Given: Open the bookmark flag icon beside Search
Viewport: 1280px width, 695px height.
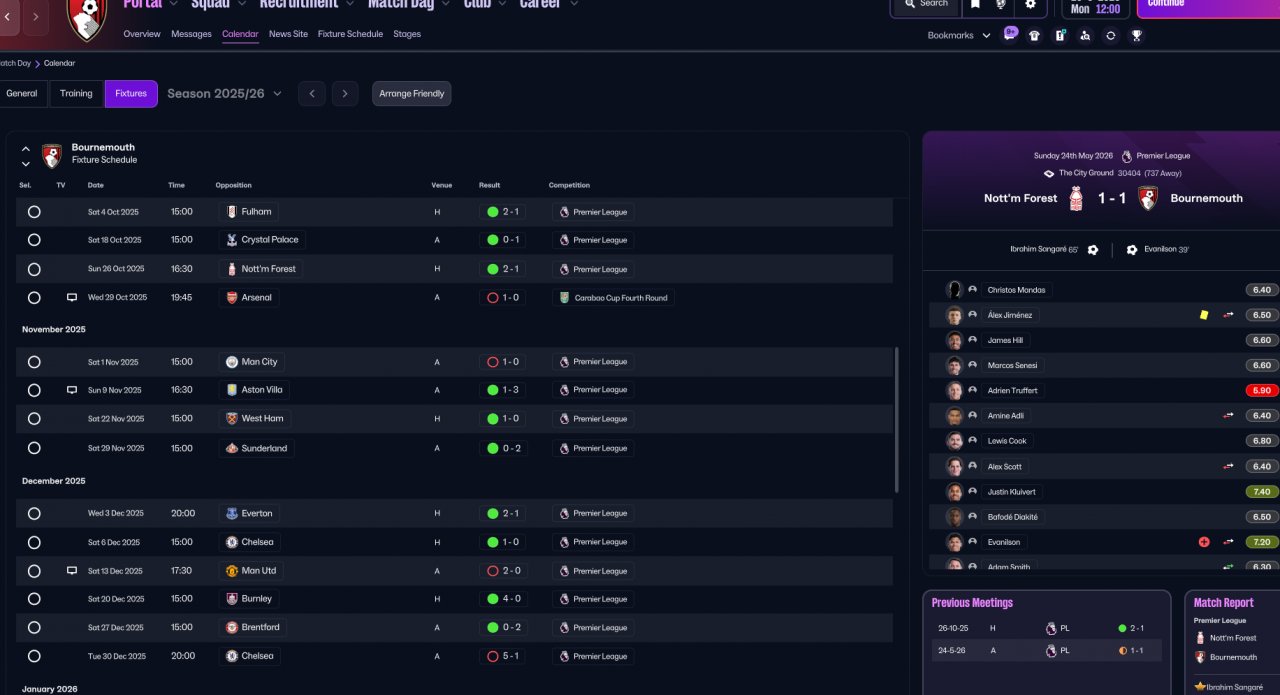Looking at the screenshot, I should pyautogui.click(x=975, y=4).
